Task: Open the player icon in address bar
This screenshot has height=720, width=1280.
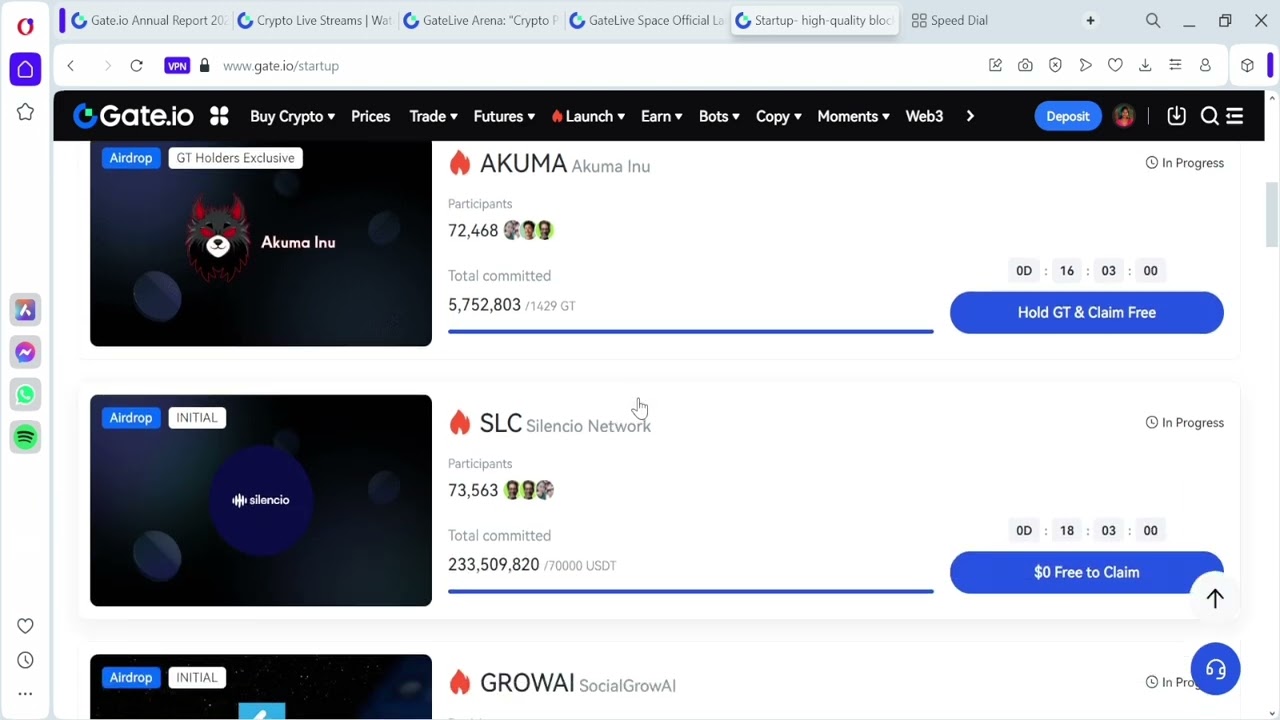Action: click(x=1085, y=65)
